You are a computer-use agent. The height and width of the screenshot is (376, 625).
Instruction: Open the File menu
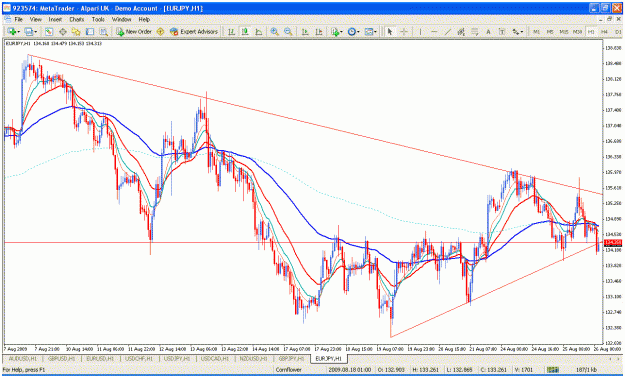coord(18,19)
